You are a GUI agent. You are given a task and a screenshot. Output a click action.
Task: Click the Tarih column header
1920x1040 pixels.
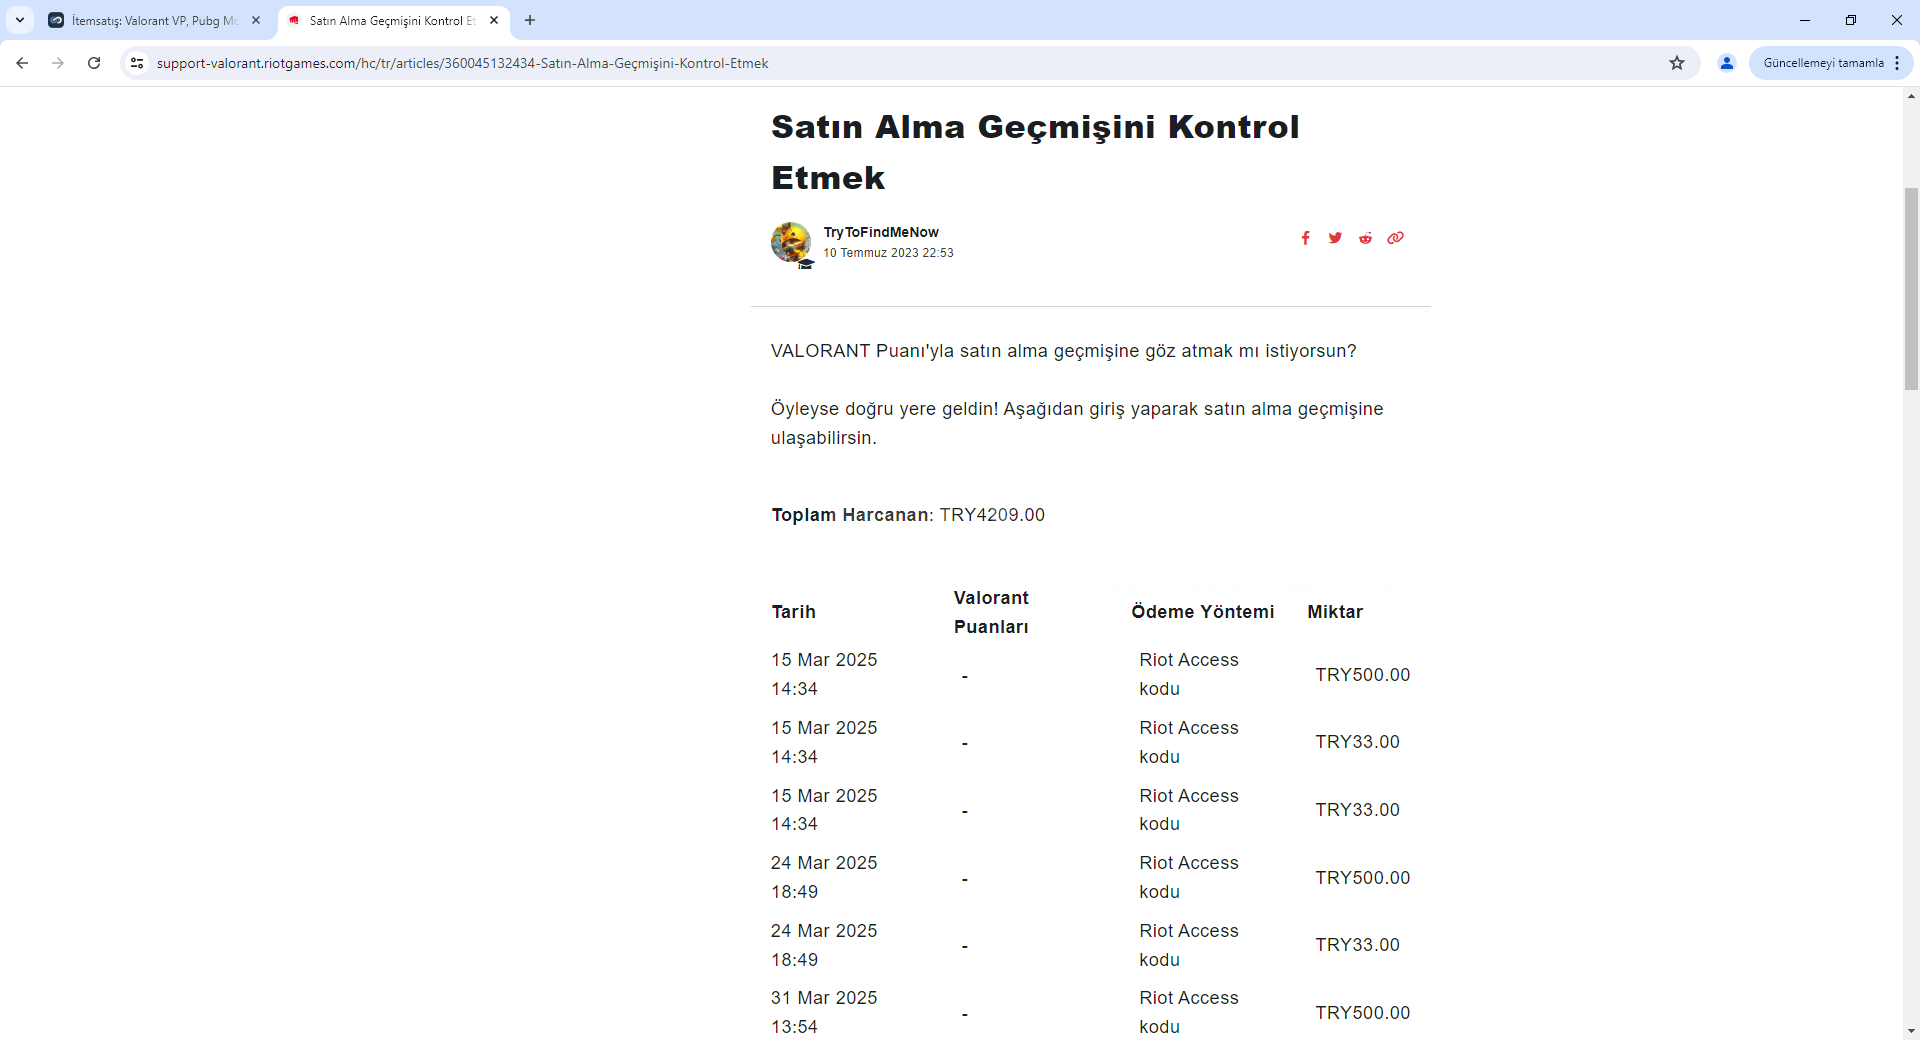coord(794,612)
